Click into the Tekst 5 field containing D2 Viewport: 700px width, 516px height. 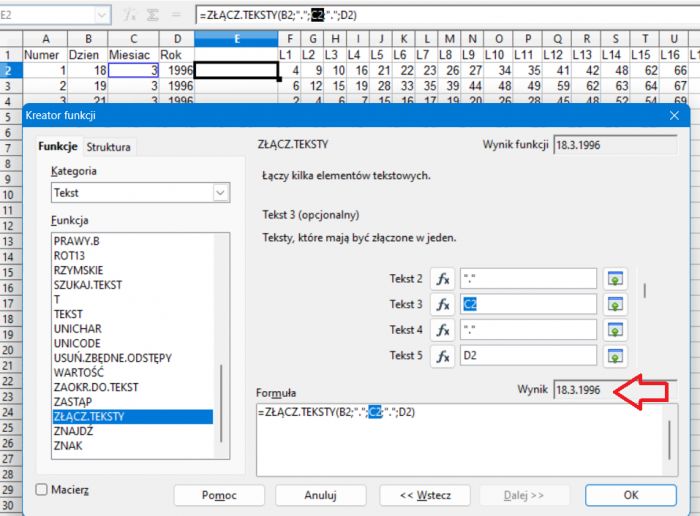tap(528, 356)
